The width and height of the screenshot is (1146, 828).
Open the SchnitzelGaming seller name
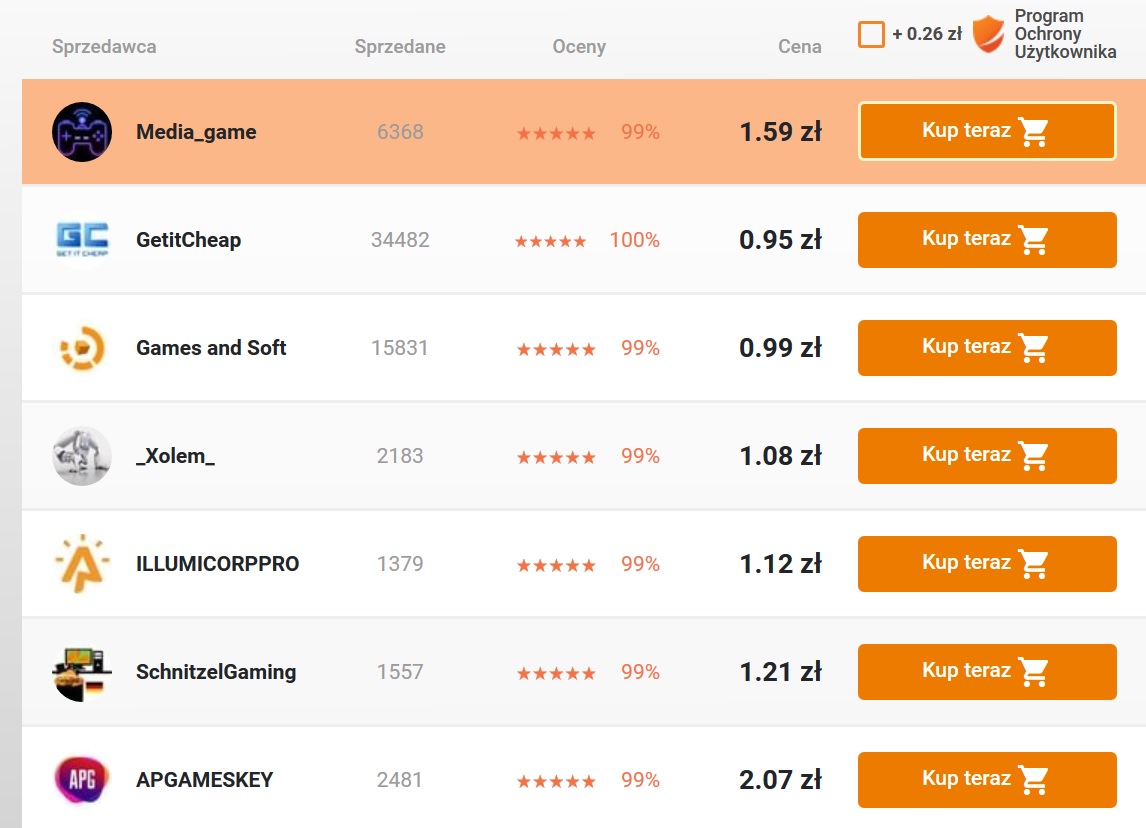216,672
